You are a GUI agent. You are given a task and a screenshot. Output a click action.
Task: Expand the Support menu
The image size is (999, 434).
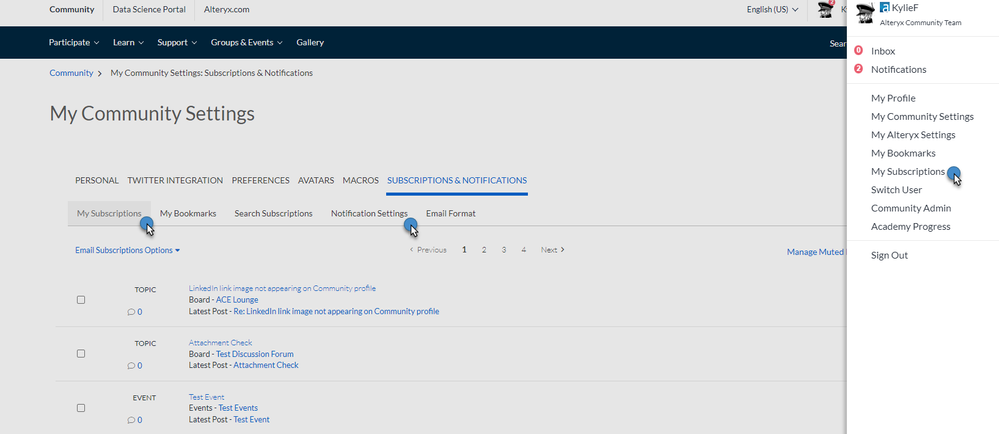coord(177,42)
